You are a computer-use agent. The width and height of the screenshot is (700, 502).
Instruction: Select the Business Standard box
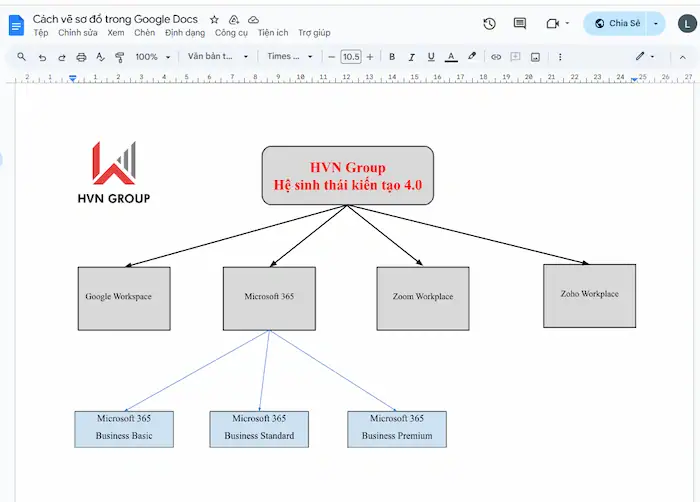(x=259, y=429)
